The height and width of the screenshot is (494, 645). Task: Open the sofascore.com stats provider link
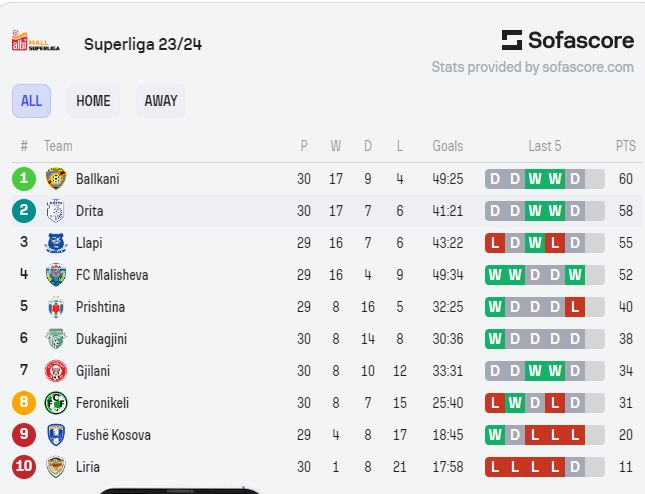tap(588, 67)
